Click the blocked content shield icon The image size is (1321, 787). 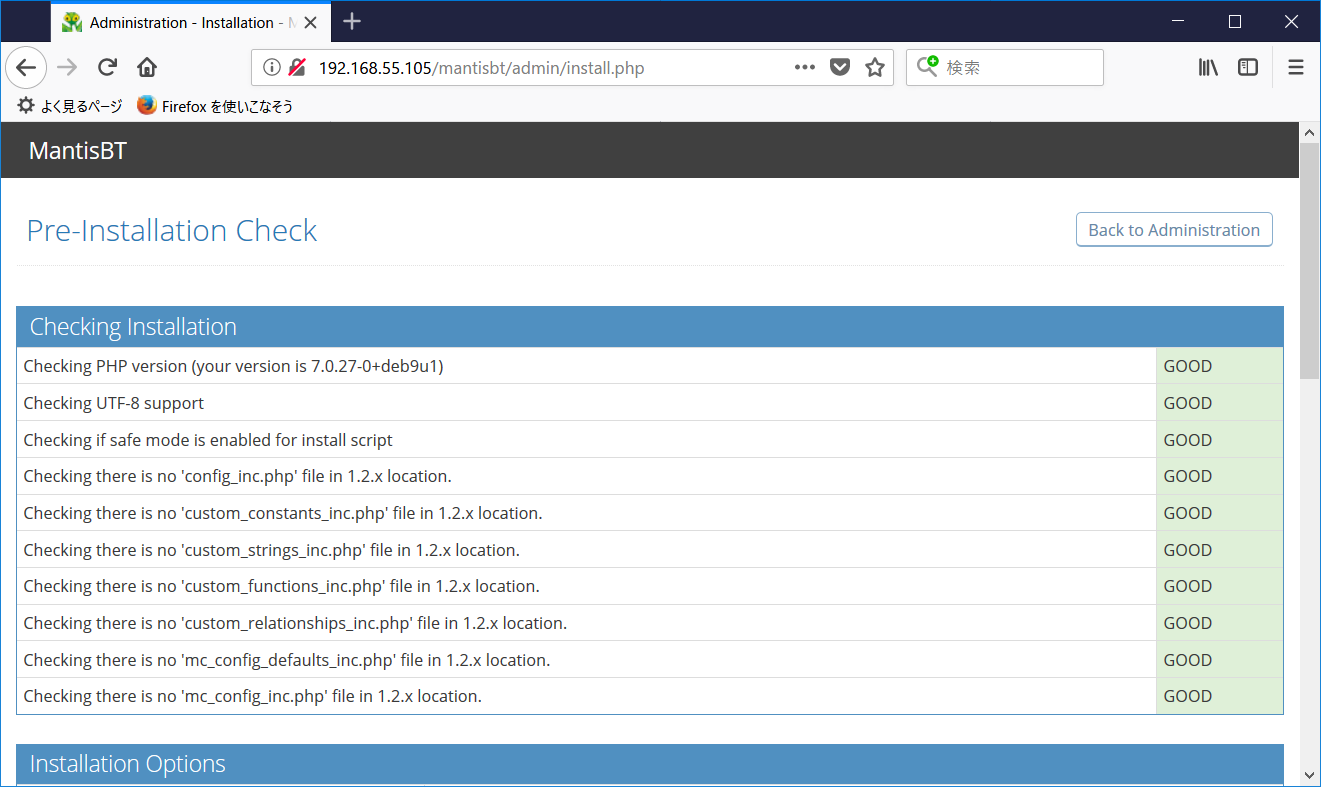coord(295,68)
